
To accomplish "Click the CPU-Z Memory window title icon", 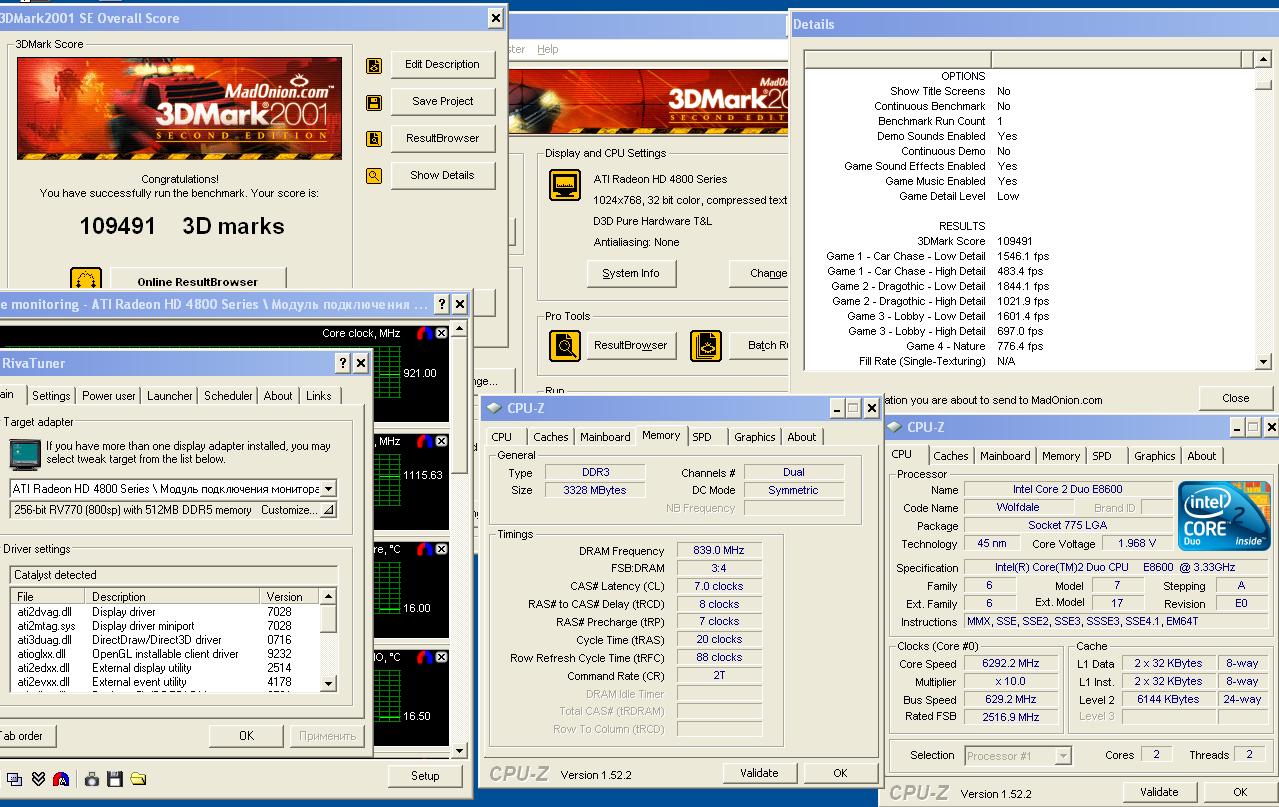I will 494,408.
